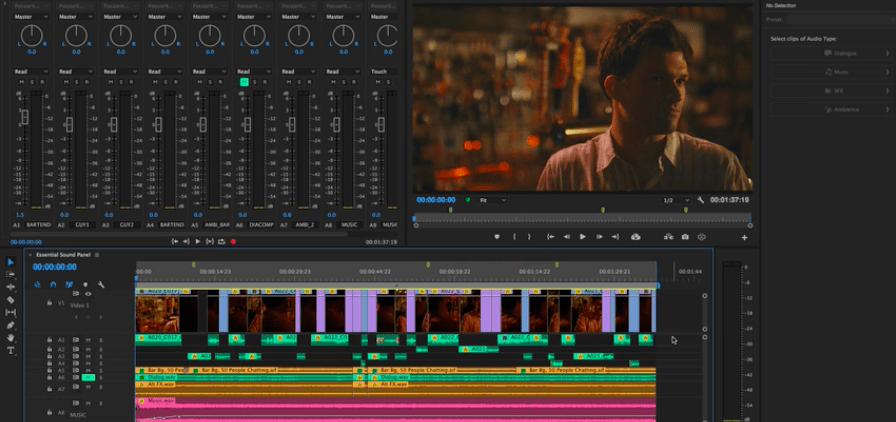The width and height of the screenshot is (896, 422).
Task: Select Music.wav clip on pink track
Action: click(x=395, y=410)
